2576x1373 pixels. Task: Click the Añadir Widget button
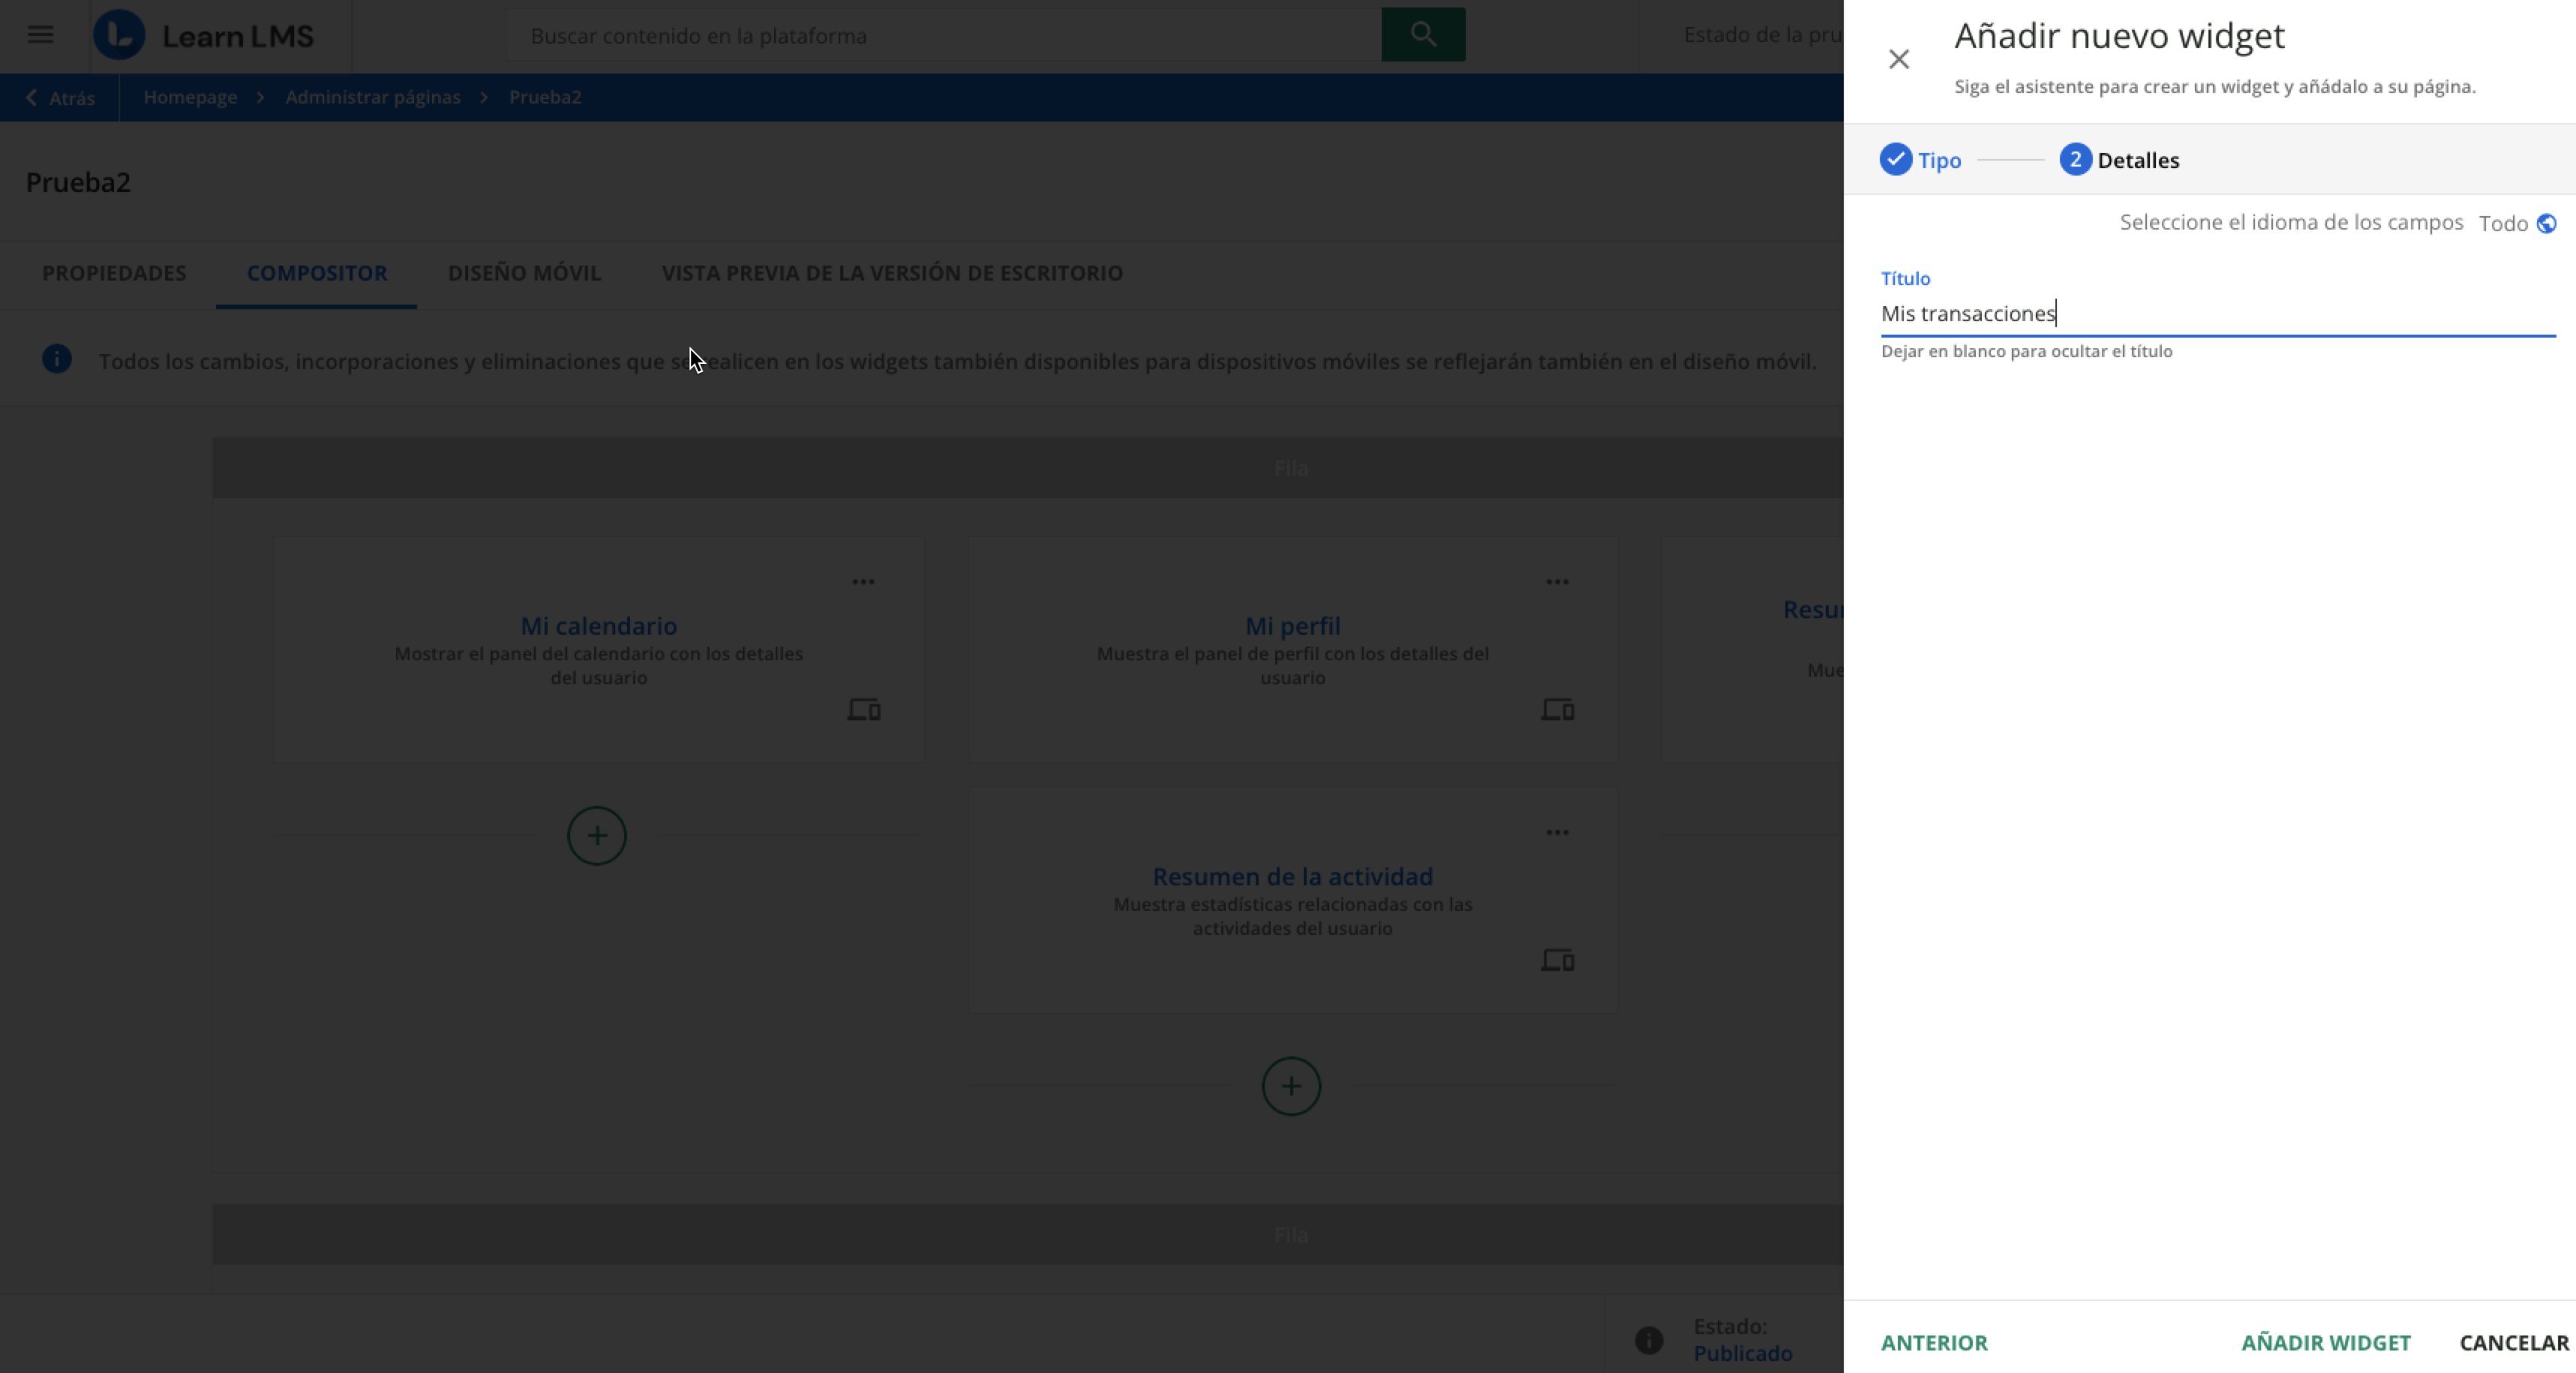pos(2325,1343)
